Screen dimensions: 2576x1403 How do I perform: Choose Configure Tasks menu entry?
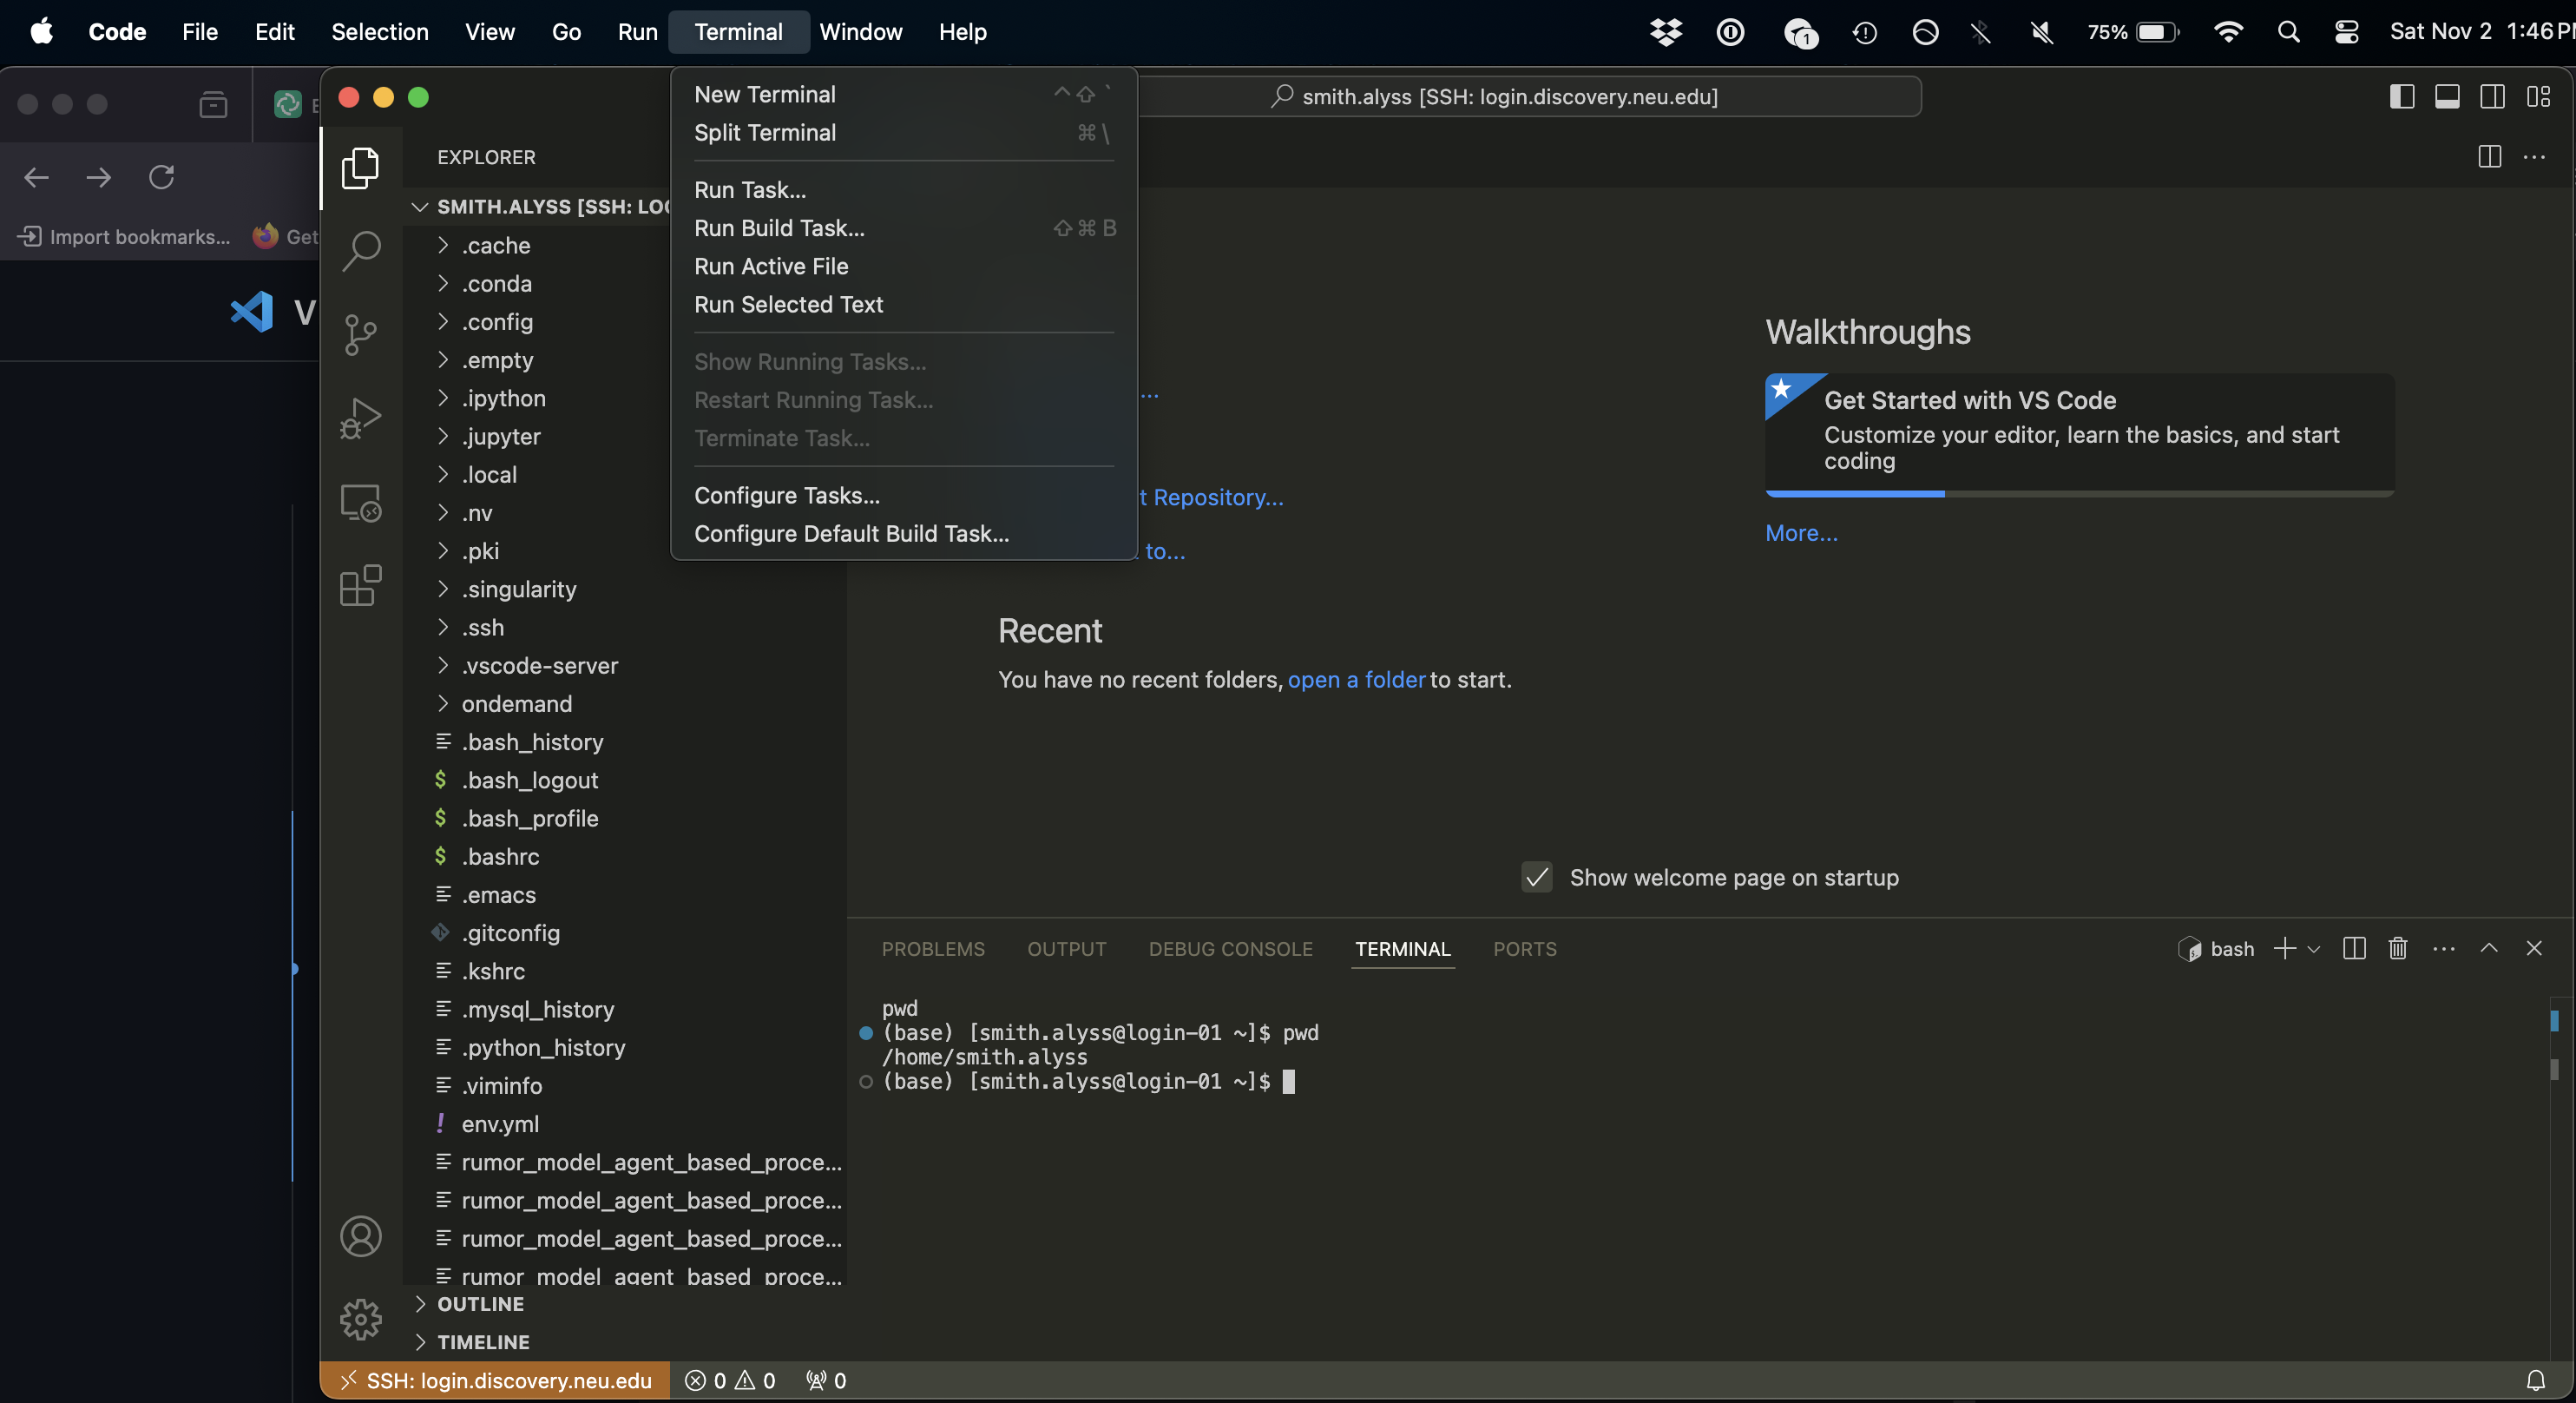coord(903,495)
